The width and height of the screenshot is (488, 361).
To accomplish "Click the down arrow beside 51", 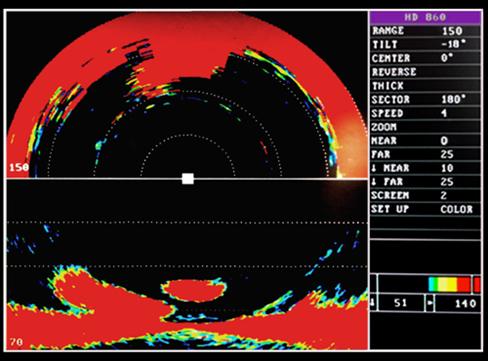I will click(373, 303).
